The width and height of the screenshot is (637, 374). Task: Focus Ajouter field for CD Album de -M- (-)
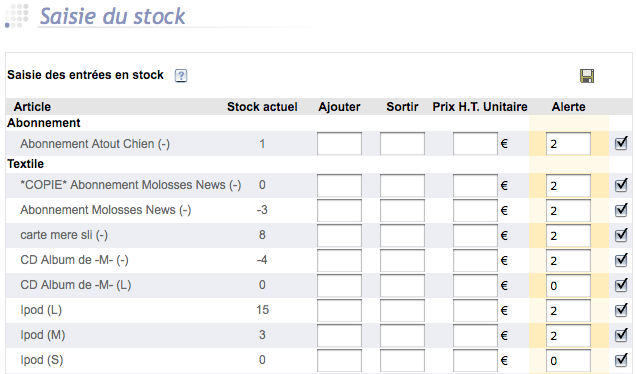click(339, 261)
